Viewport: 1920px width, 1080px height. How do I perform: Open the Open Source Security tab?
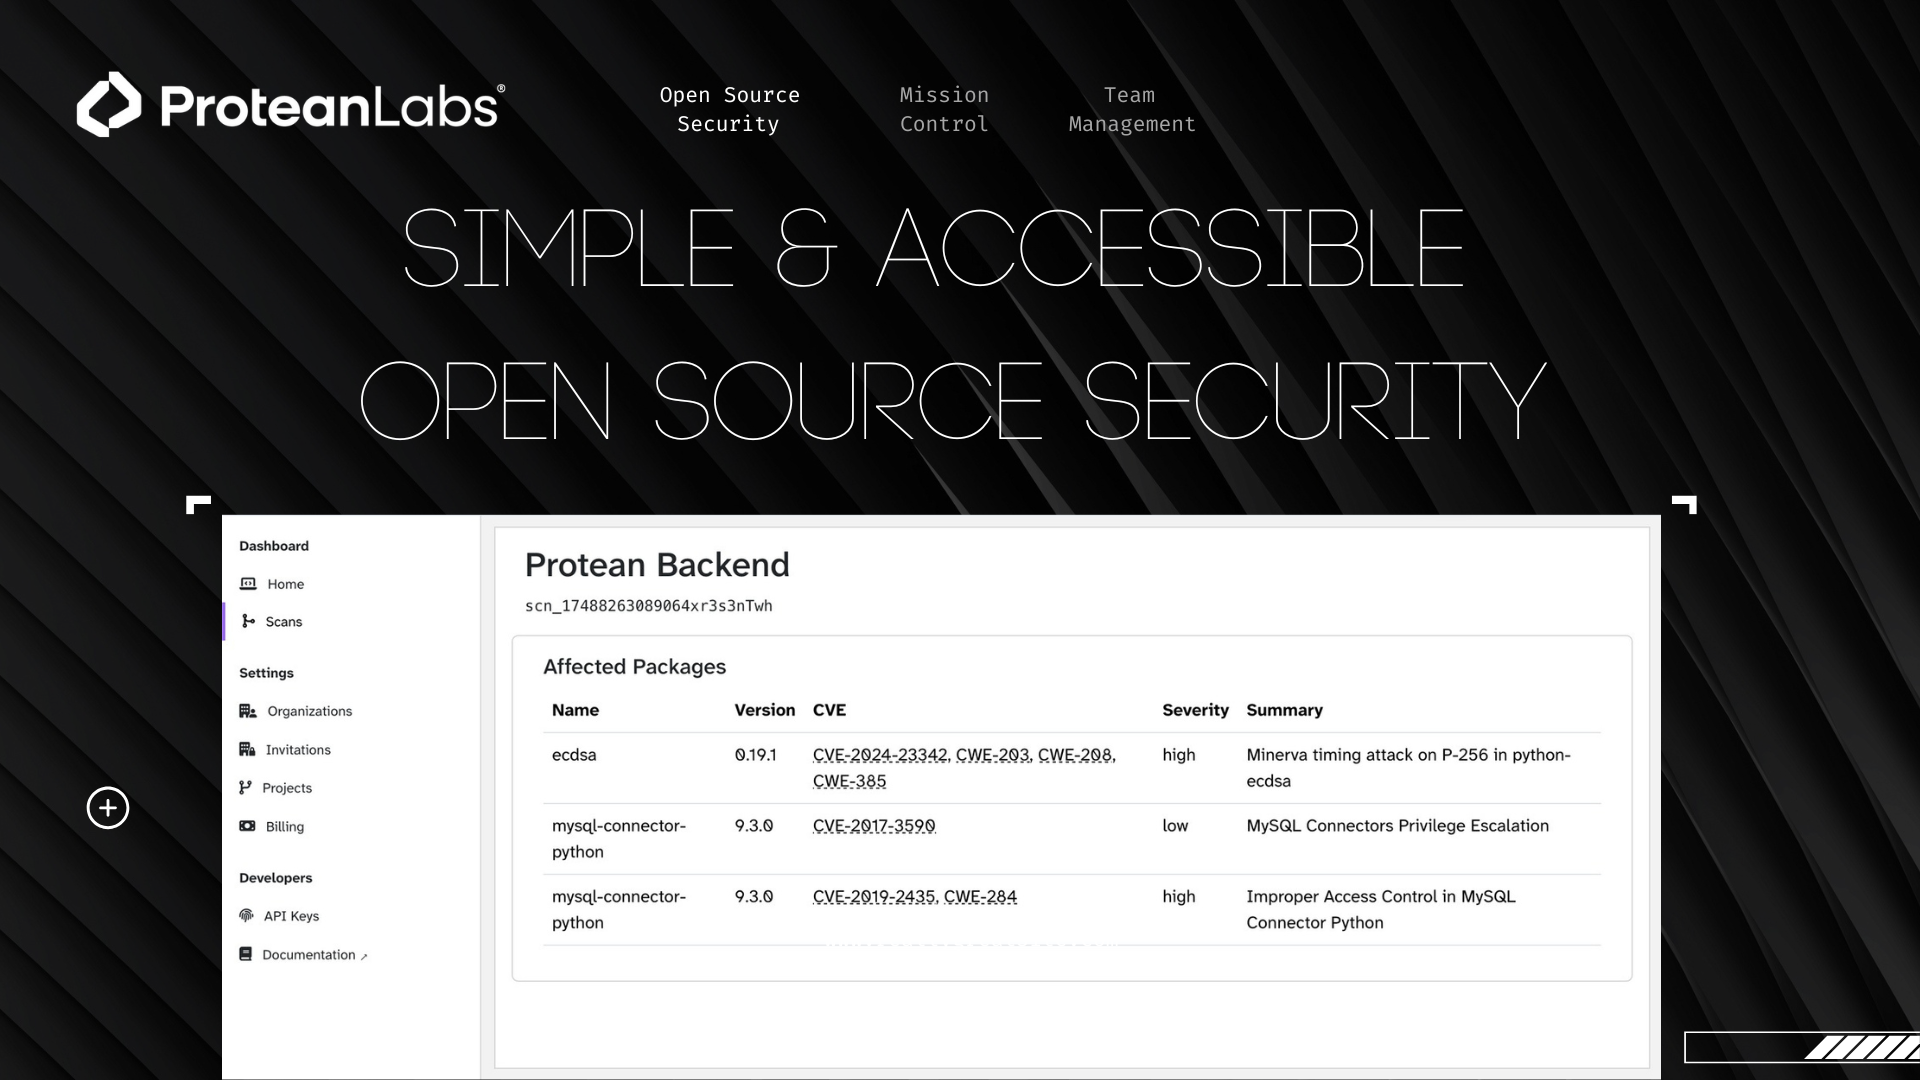[x=729, y=109]
